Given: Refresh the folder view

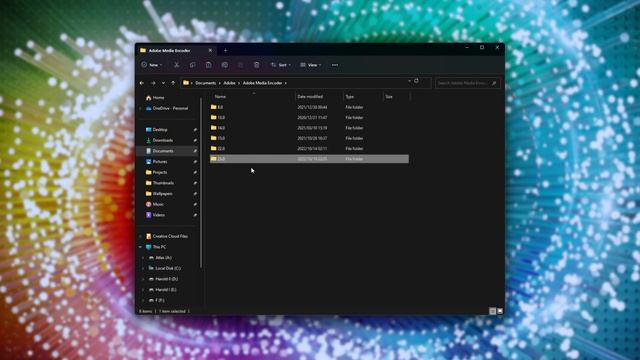Looking at the screenshot, I should (x=416, y=81).
